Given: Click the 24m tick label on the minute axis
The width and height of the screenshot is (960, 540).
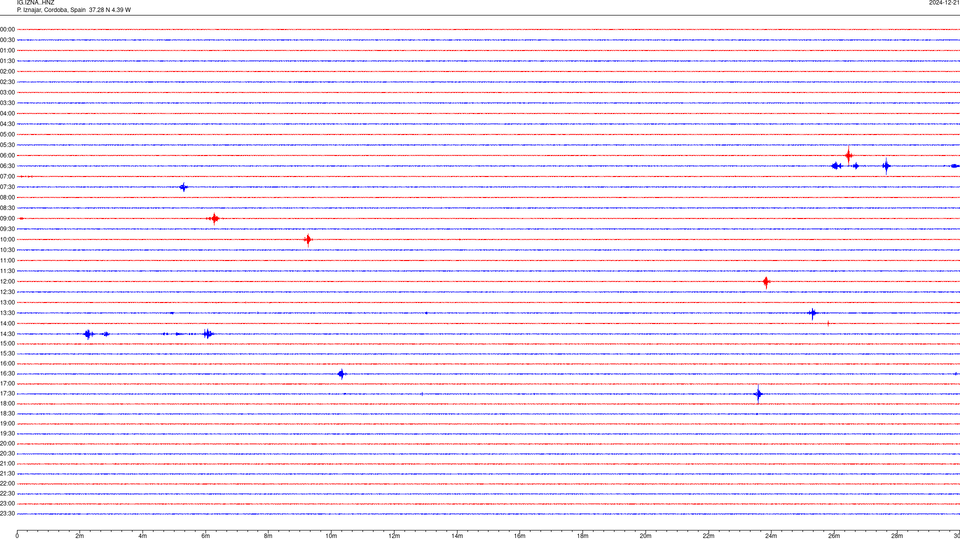Looking at the screenshot, I should [x=771, y=536].
